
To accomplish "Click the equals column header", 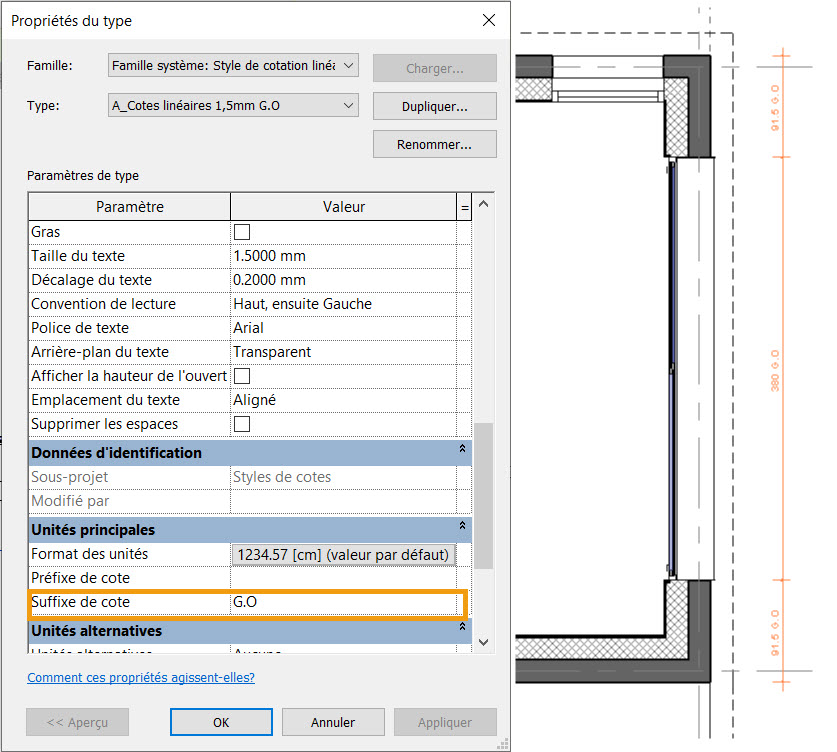I will coord(465,207).
